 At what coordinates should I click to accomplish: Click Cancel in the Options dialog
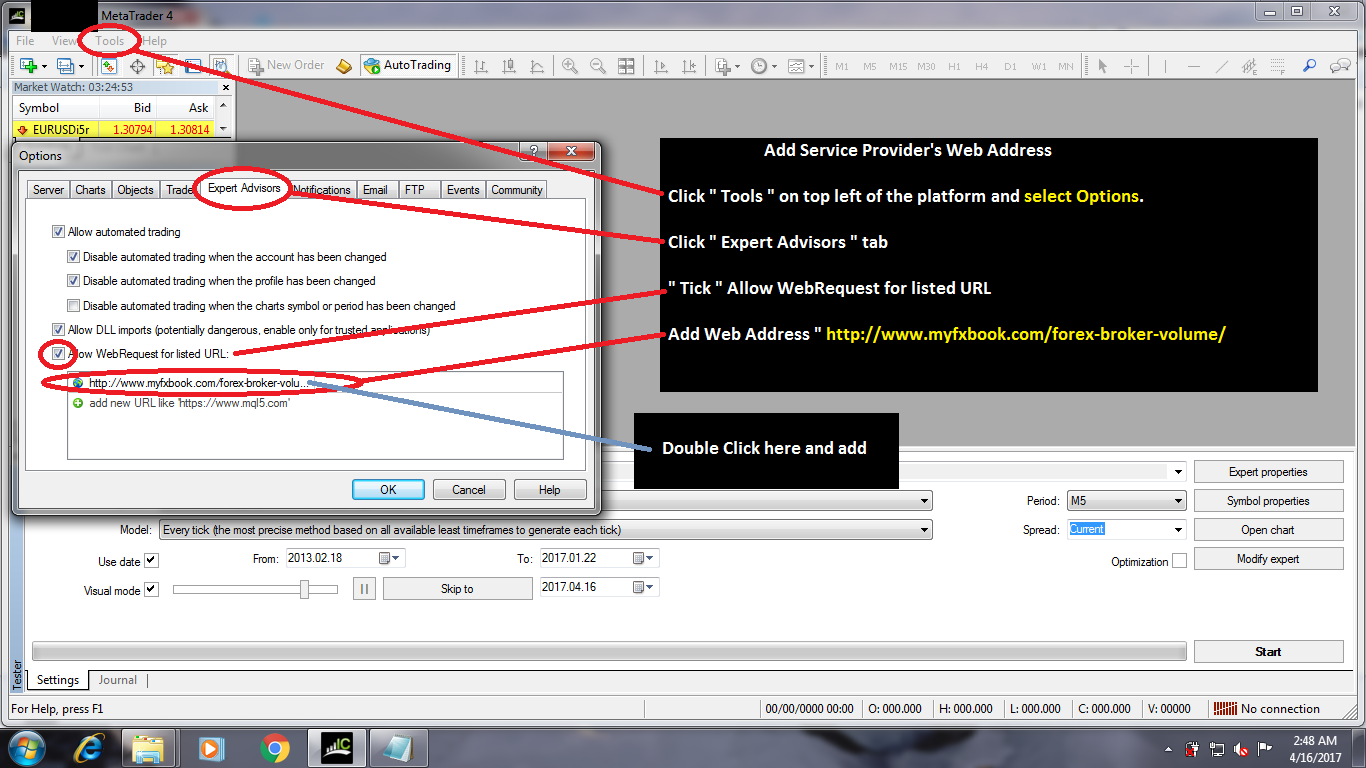[469, 490]
